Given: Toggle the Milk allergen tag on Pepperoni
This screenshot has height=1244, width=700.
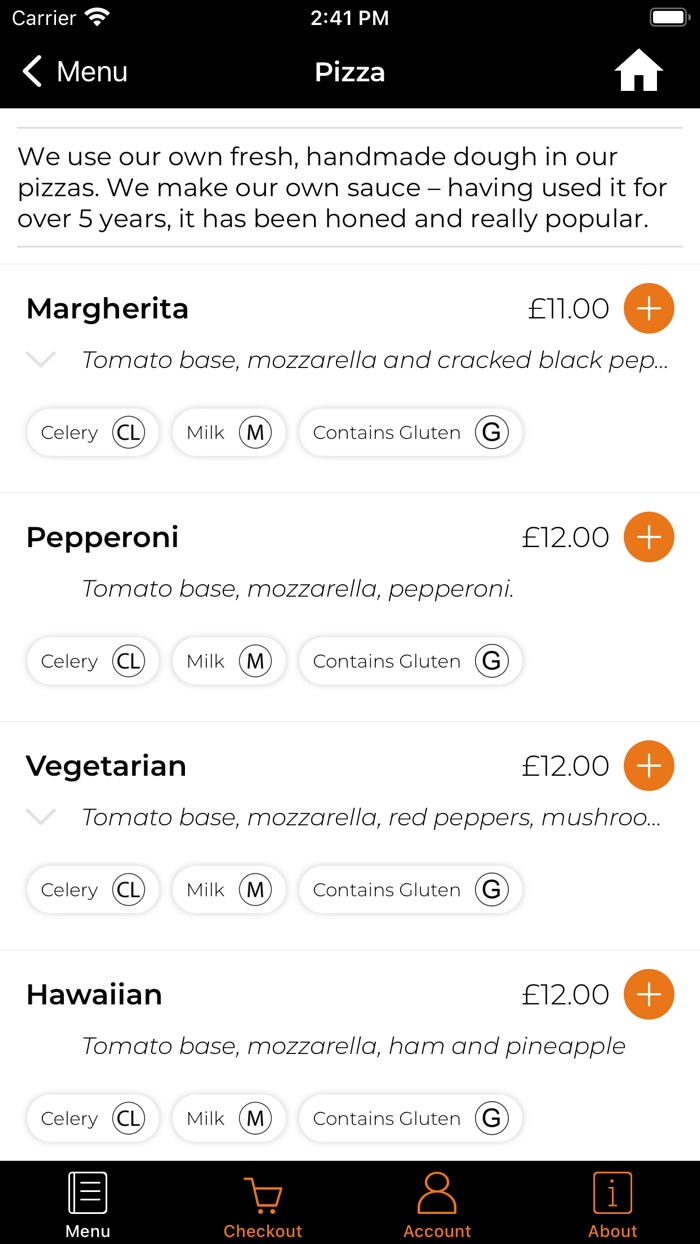Looking at the screenshot, I should (x=228, y=661).
